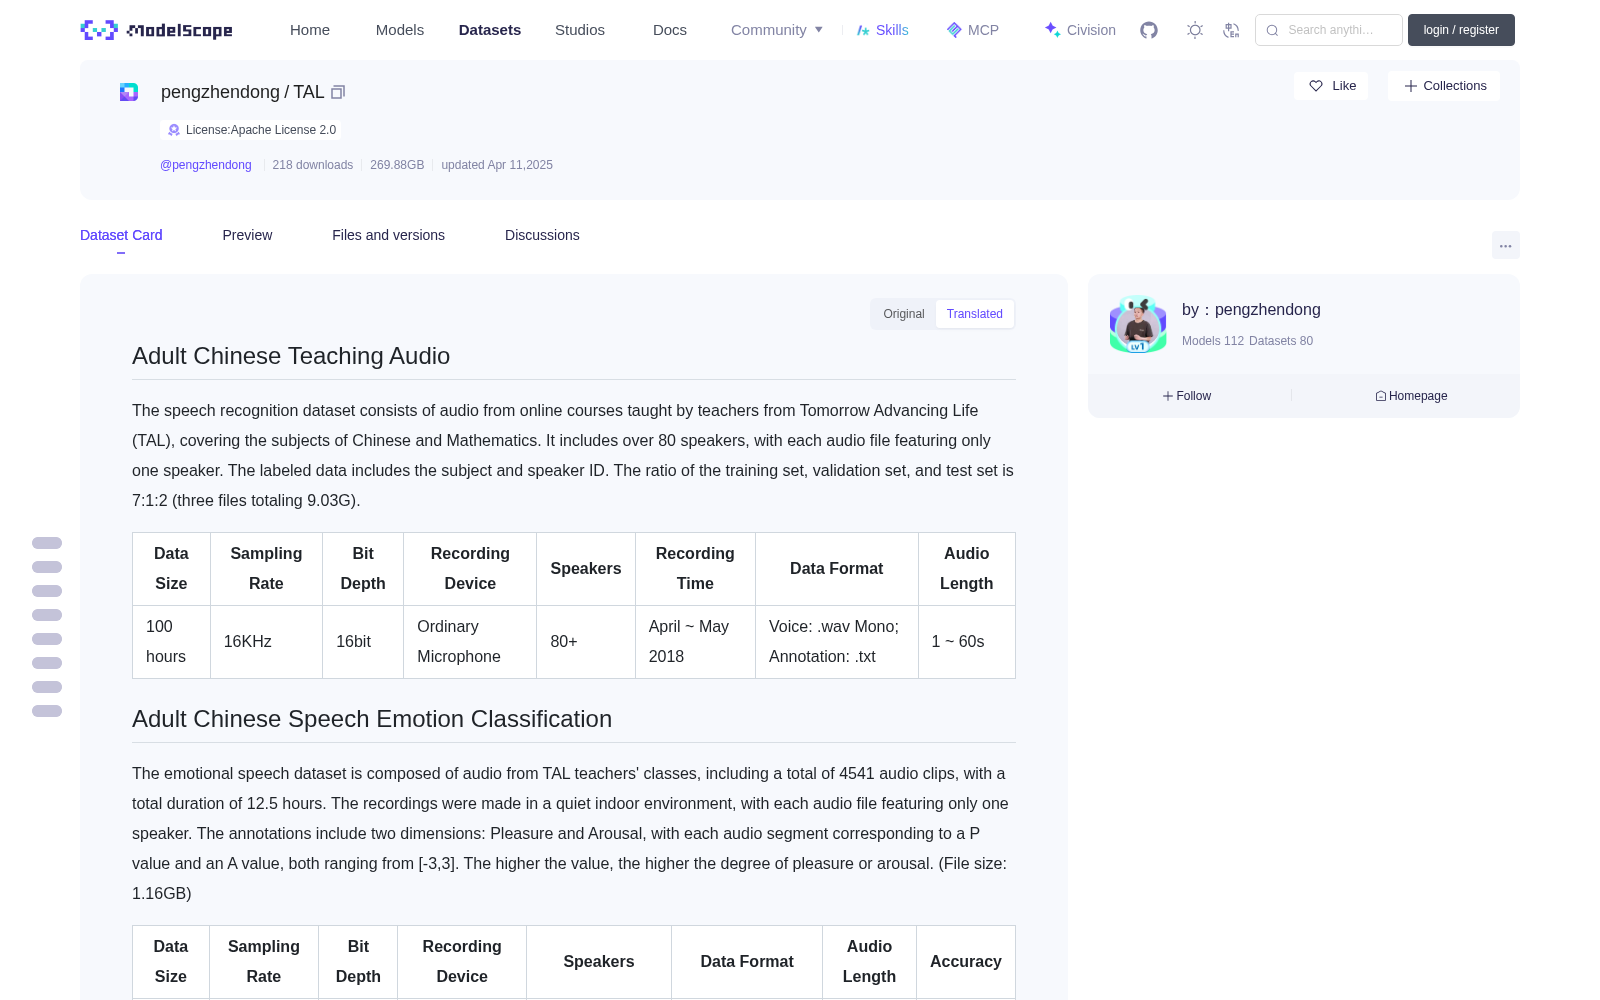Click the Adult Chinese Speech Emotion Classification heading
The height and width of the screenshot is (1000, 1600).
(x=372, y=719)
